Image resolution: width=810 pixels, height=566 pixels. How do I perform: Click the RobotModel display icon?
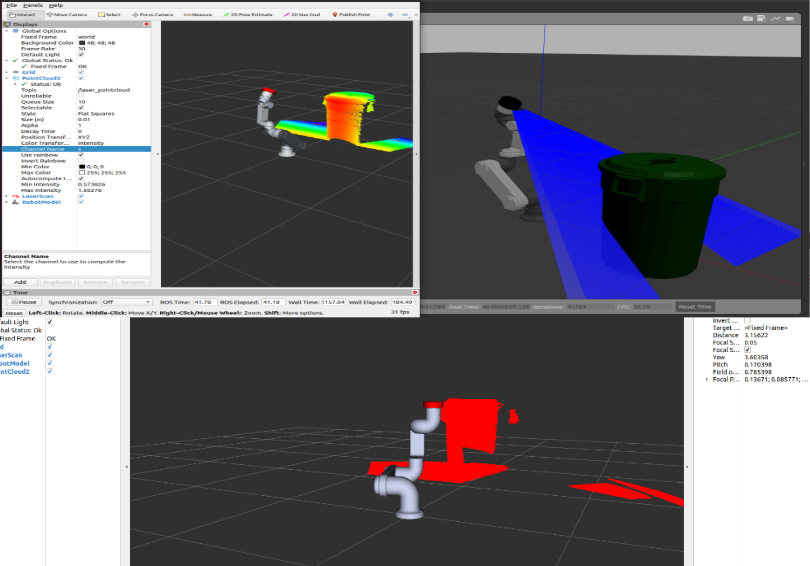pyautogui.click(x=15, y=202)
